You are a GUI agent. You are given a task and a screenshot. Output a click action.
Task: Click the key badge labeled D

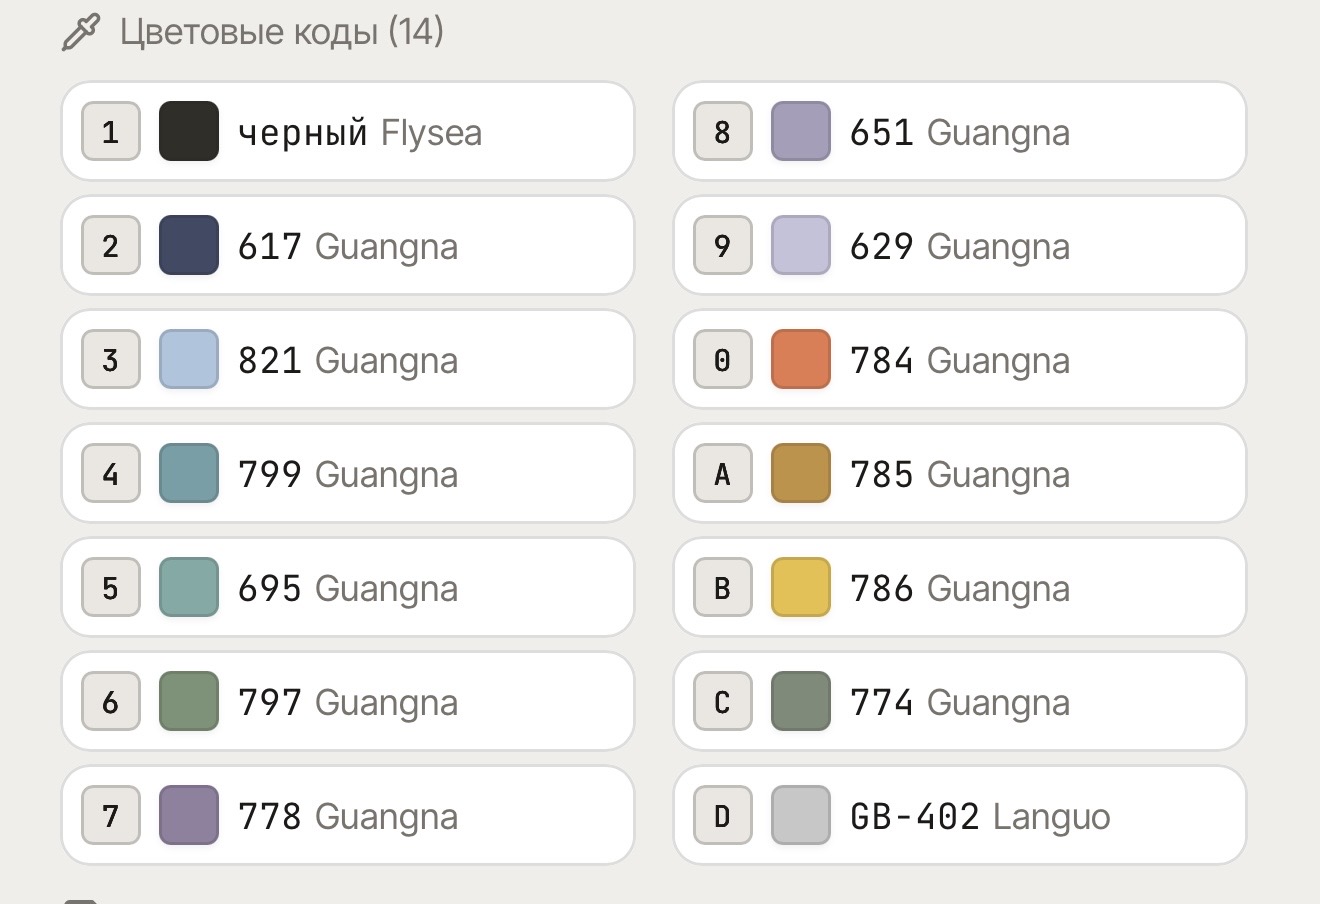(723, 815)
